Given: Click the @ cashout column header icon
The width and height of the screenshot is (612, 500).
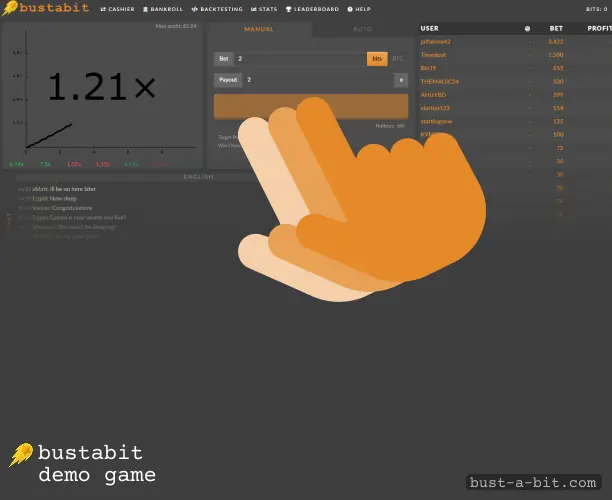Looking at the screenshot, I should [x=527, y=28].
